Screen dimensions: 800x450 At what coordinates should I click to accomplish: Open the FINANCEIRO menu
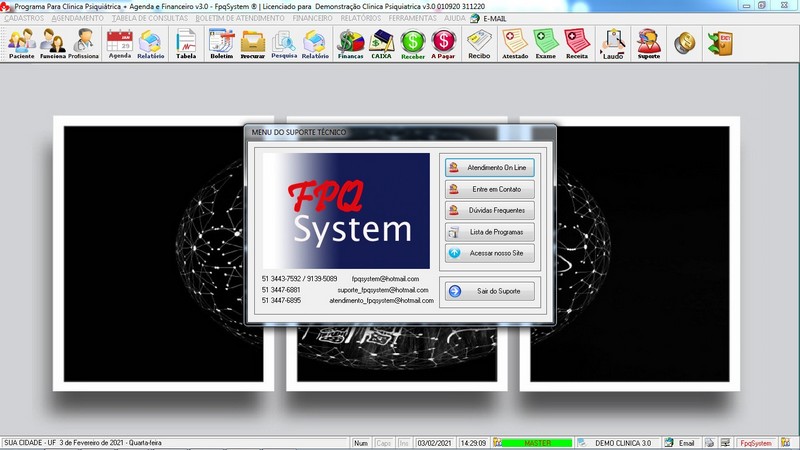click(312, 18)
